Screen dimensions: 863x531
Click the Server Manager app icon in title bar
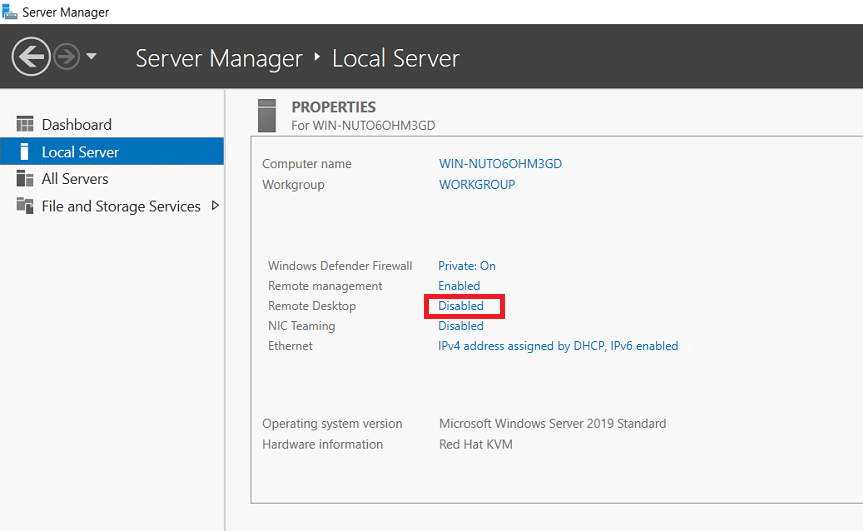9,12
